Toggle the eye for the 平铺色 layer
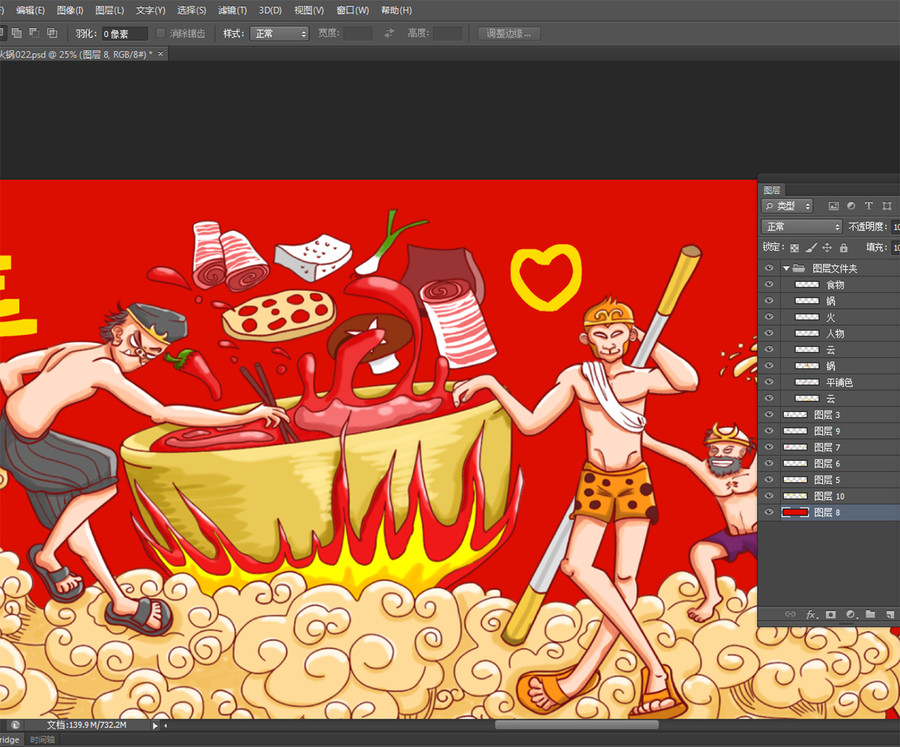The width and height of the screenshot is (900, 747). pos(769,382)
